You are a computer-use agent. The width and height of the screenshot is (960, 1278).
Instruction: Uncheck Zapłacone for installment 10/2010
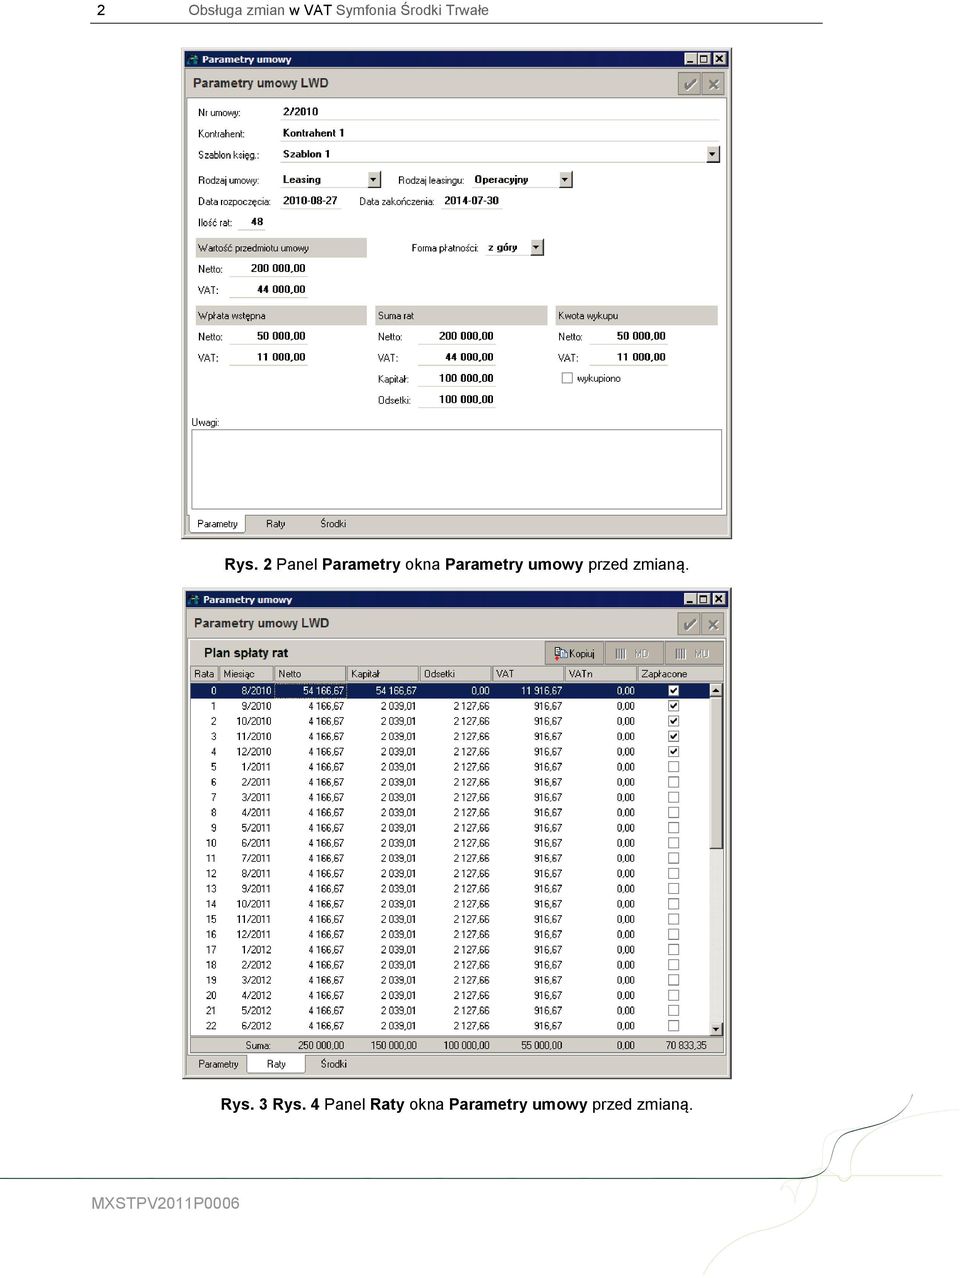tap(673, 721)
